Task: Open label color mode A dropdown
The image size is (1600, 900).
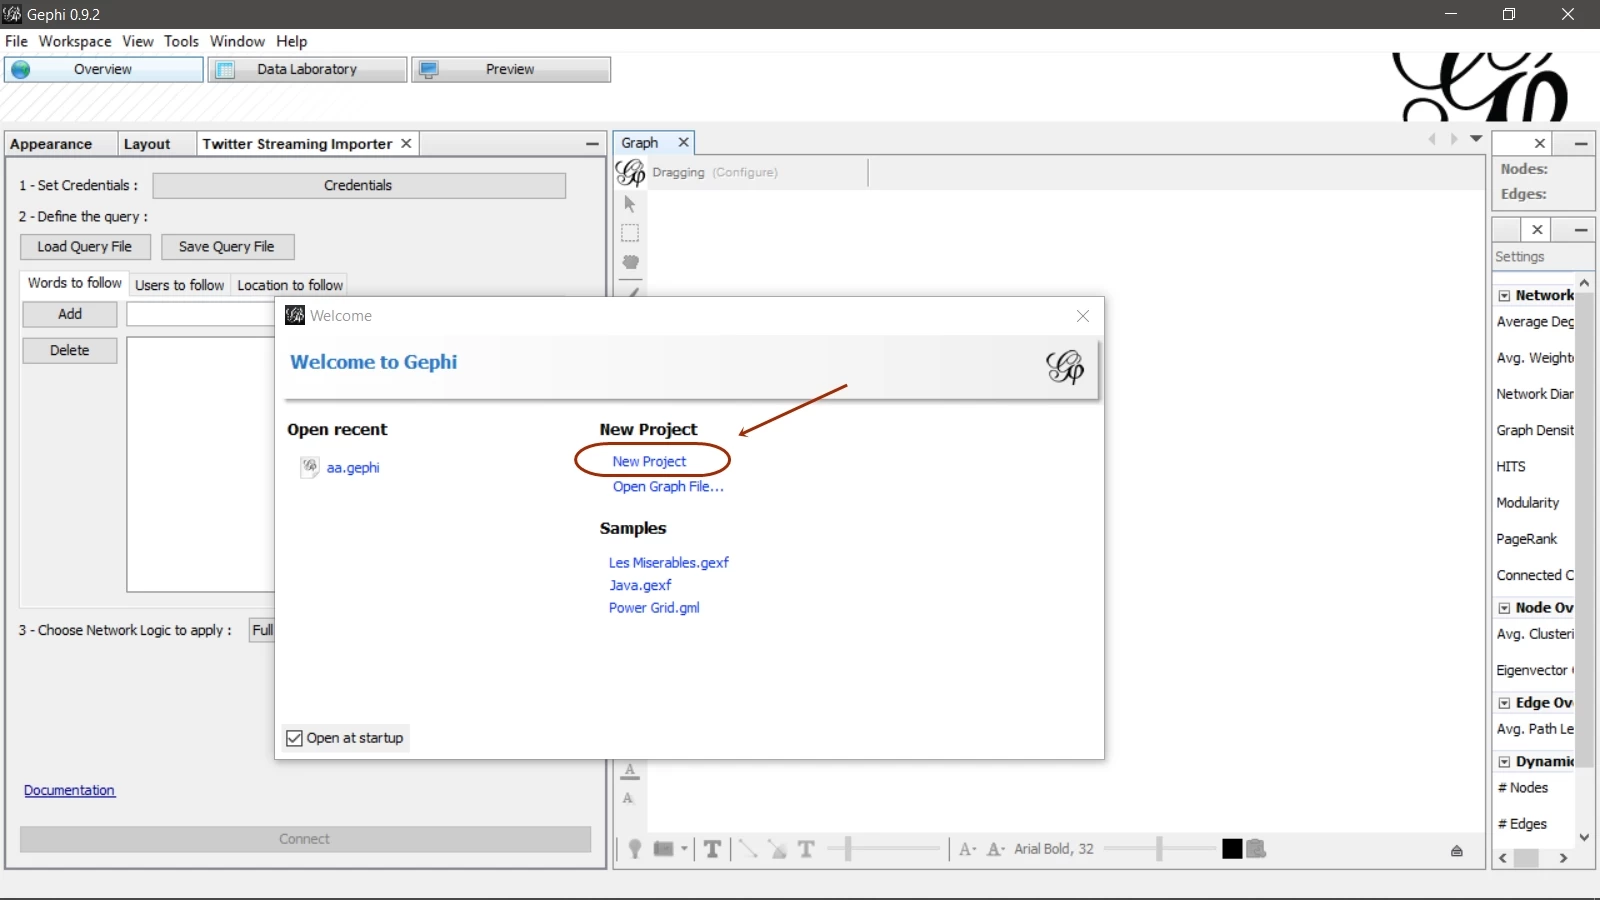Action: [996, 849]
